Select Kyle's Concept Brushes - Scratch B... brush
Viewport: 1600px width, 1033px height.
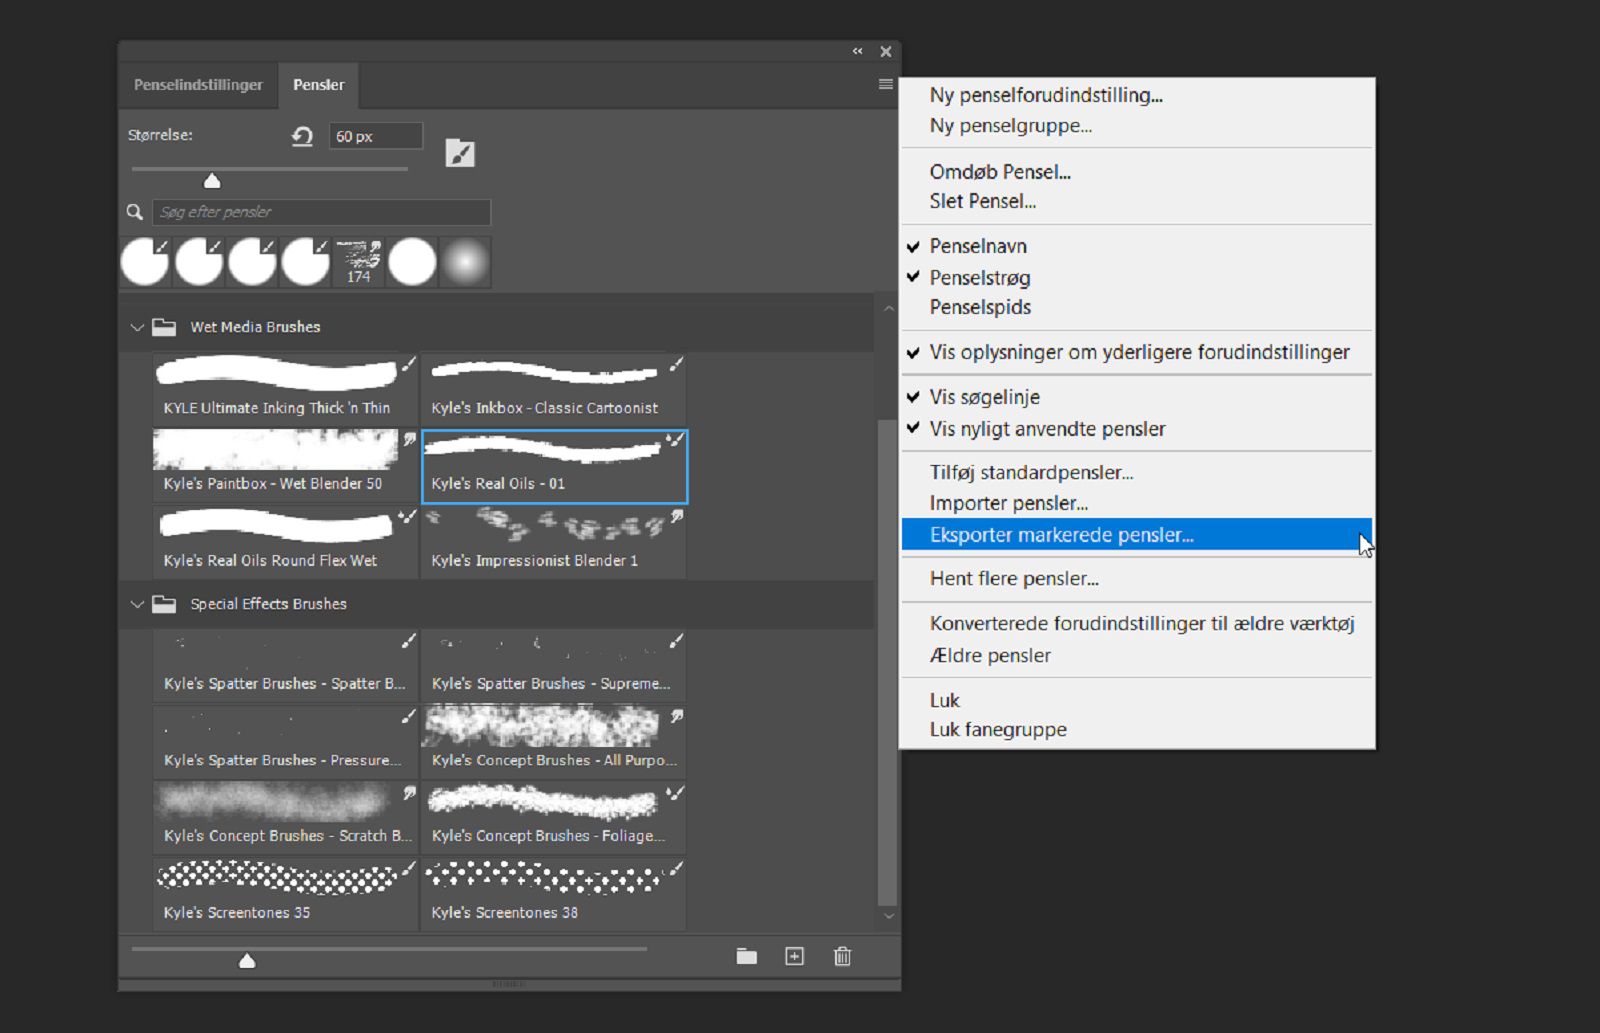(x=285, y=817)
